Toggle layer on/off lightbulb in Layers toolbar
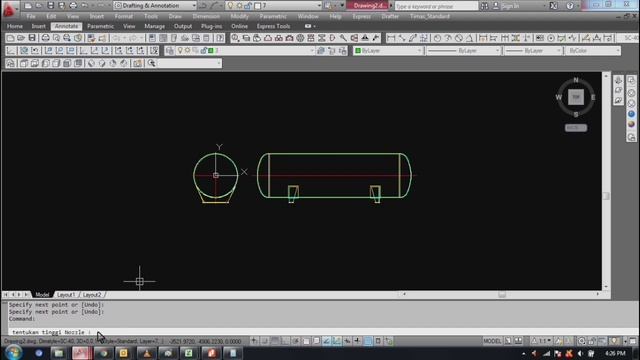 coord(180,51)
